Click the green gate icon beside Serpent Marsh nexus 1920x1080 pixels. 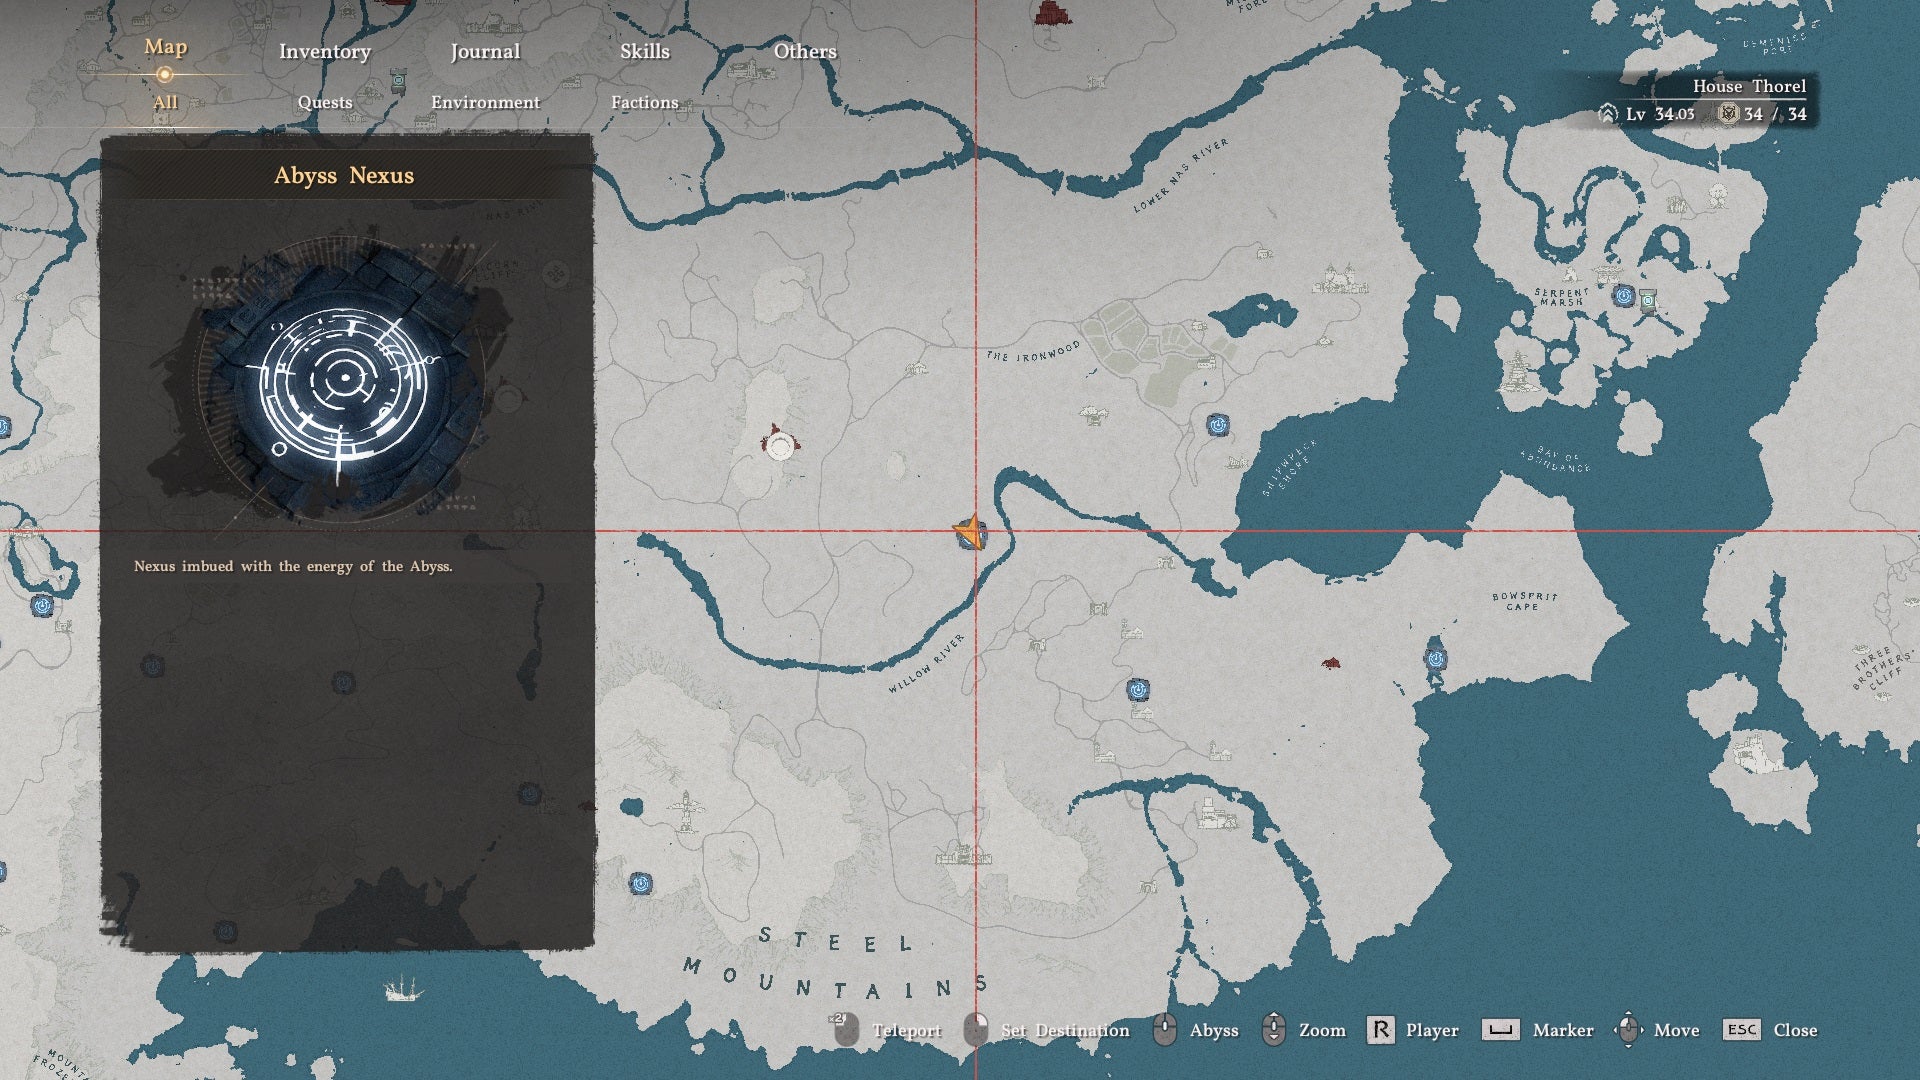point(1647,299)
